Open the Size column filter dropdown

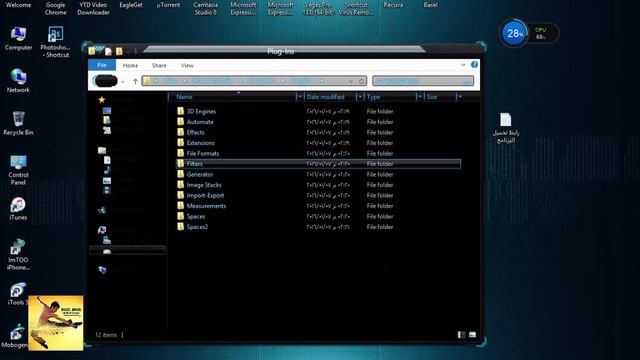[460, 97]
